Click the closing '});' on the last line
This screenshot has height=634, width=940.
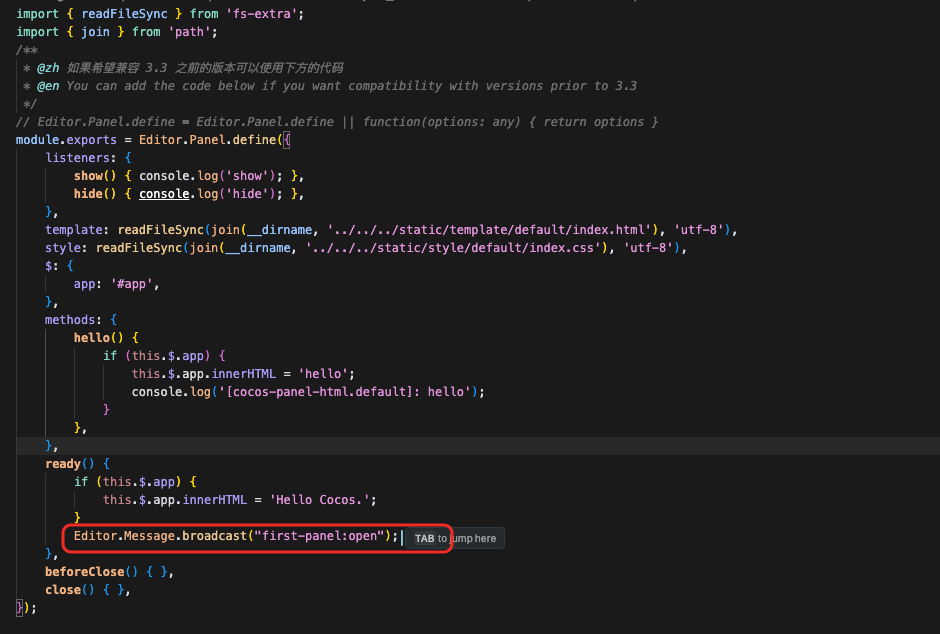click(26, 607)
